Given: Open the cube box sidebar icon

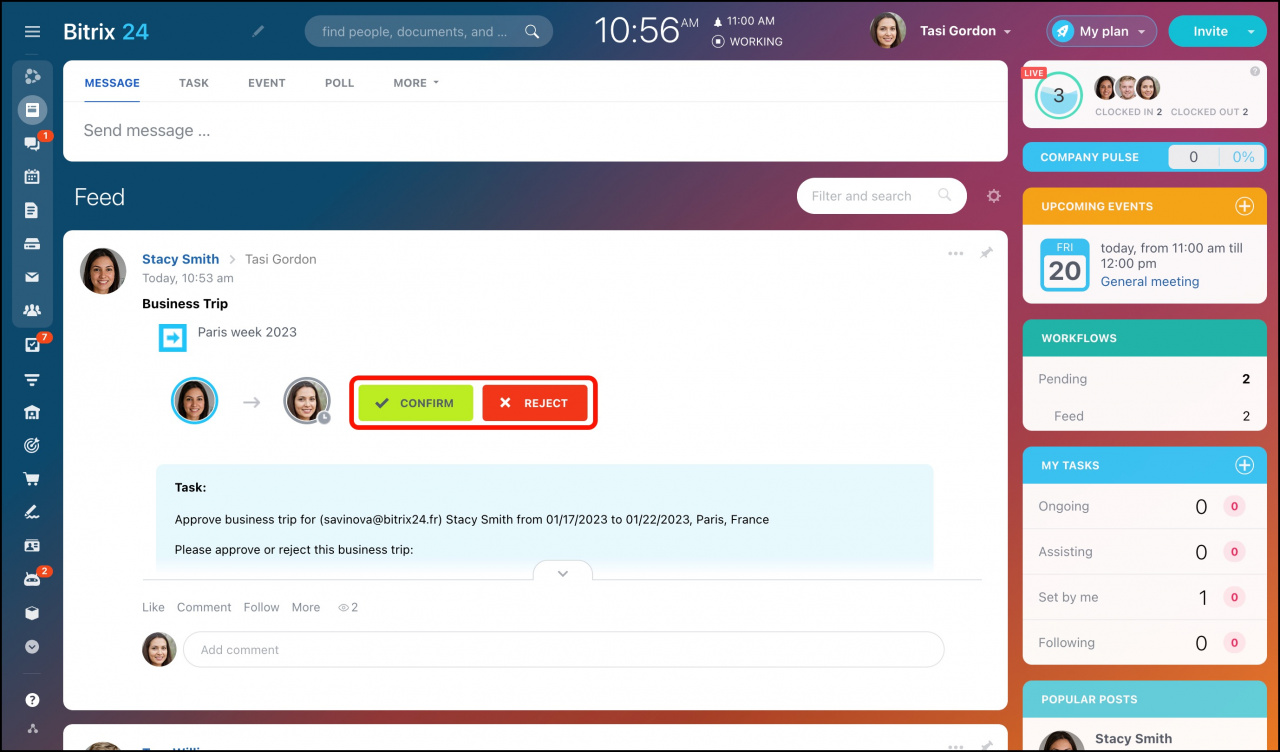Looking at the screenshot, I should (x=32, y=613).
